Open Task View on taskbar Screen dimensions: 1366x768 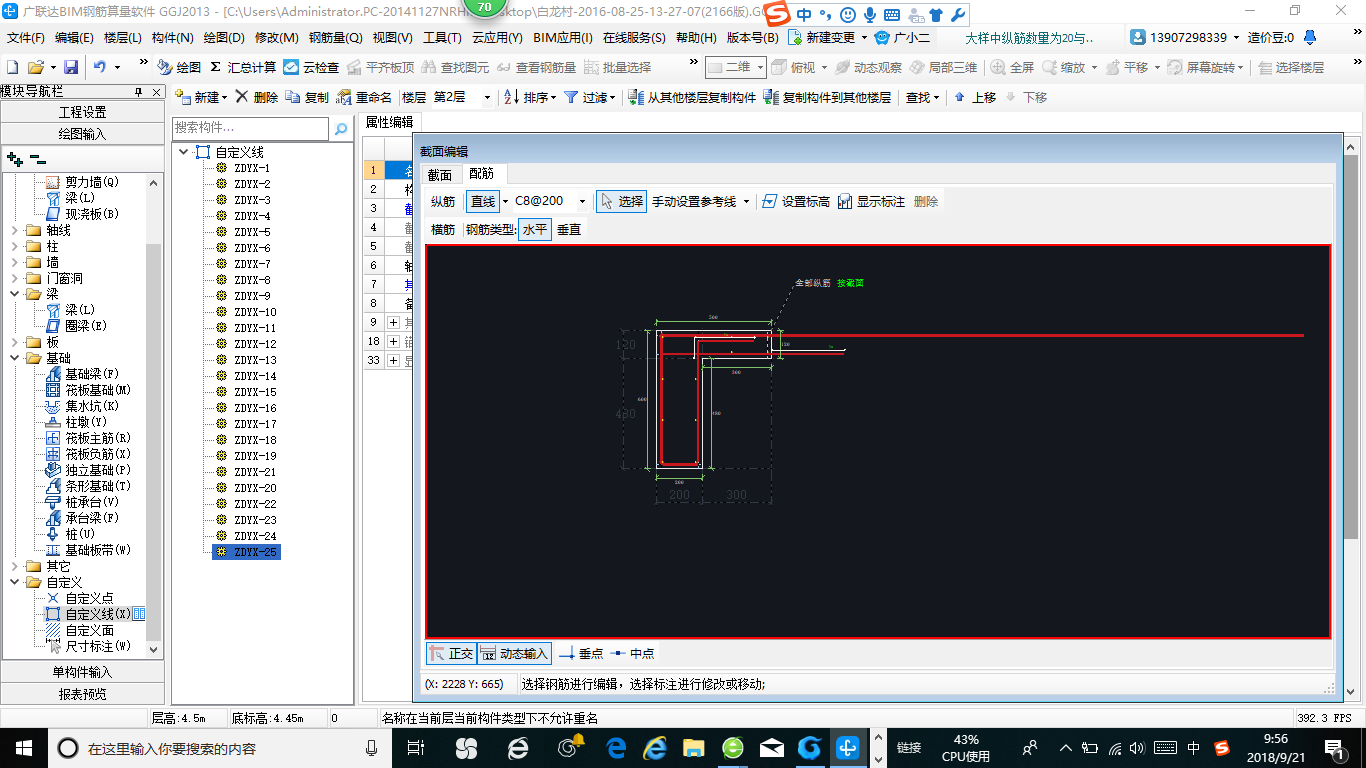416,748
